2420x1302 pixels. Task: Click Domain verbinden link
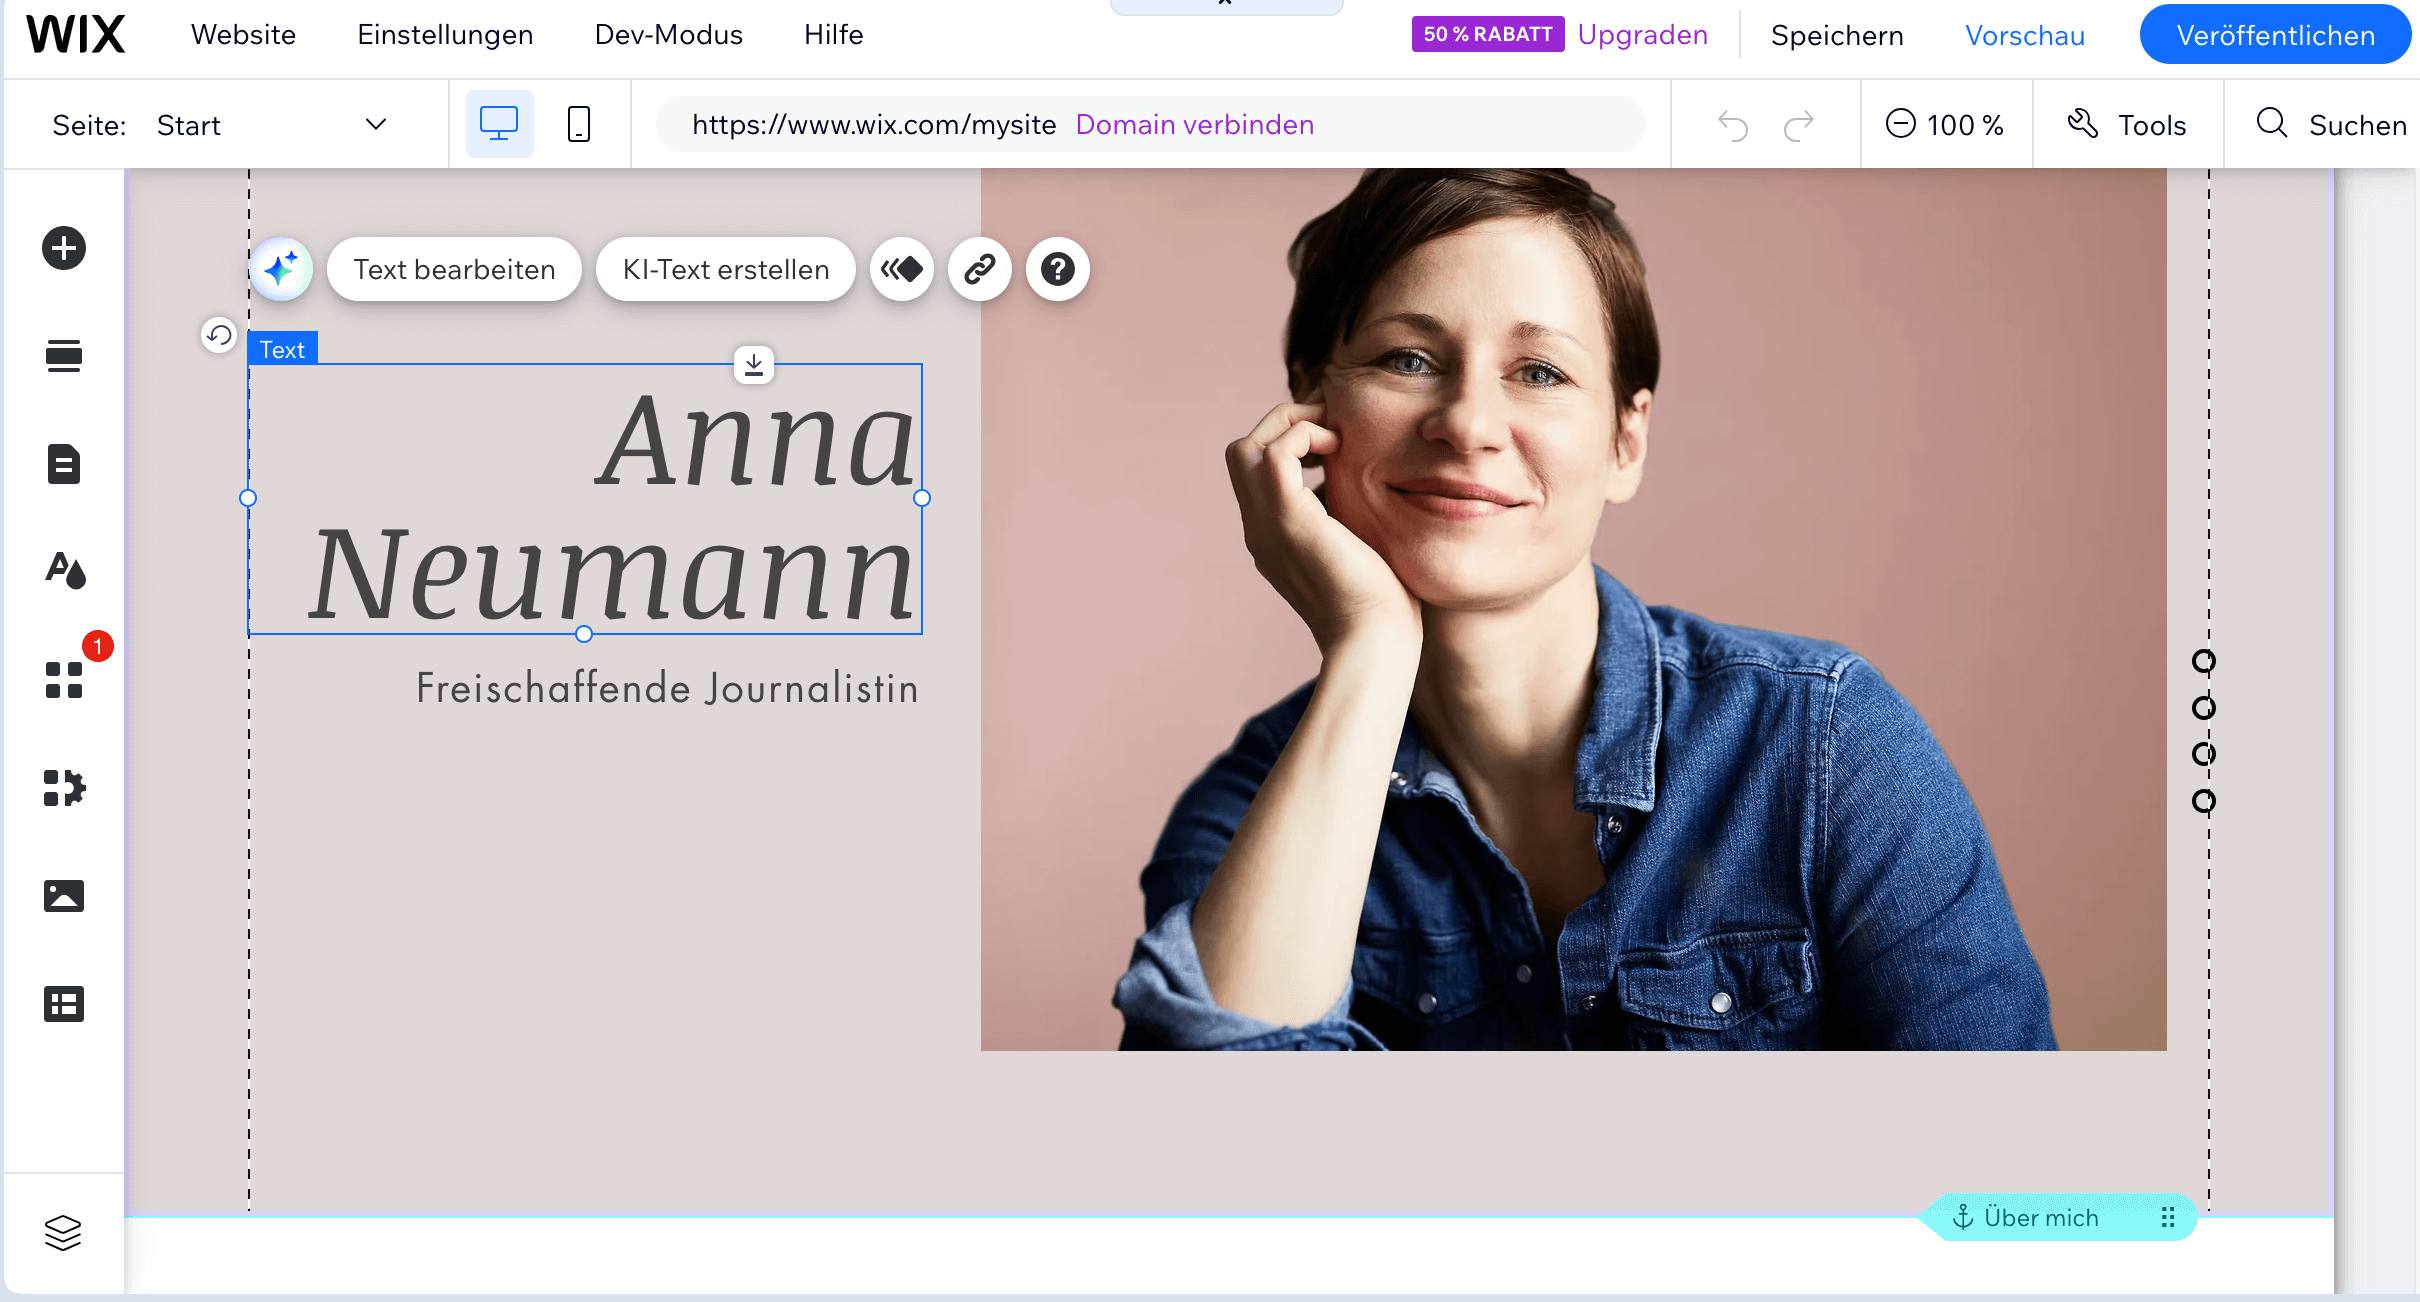pyautogui.click(x=1195, y=125)
